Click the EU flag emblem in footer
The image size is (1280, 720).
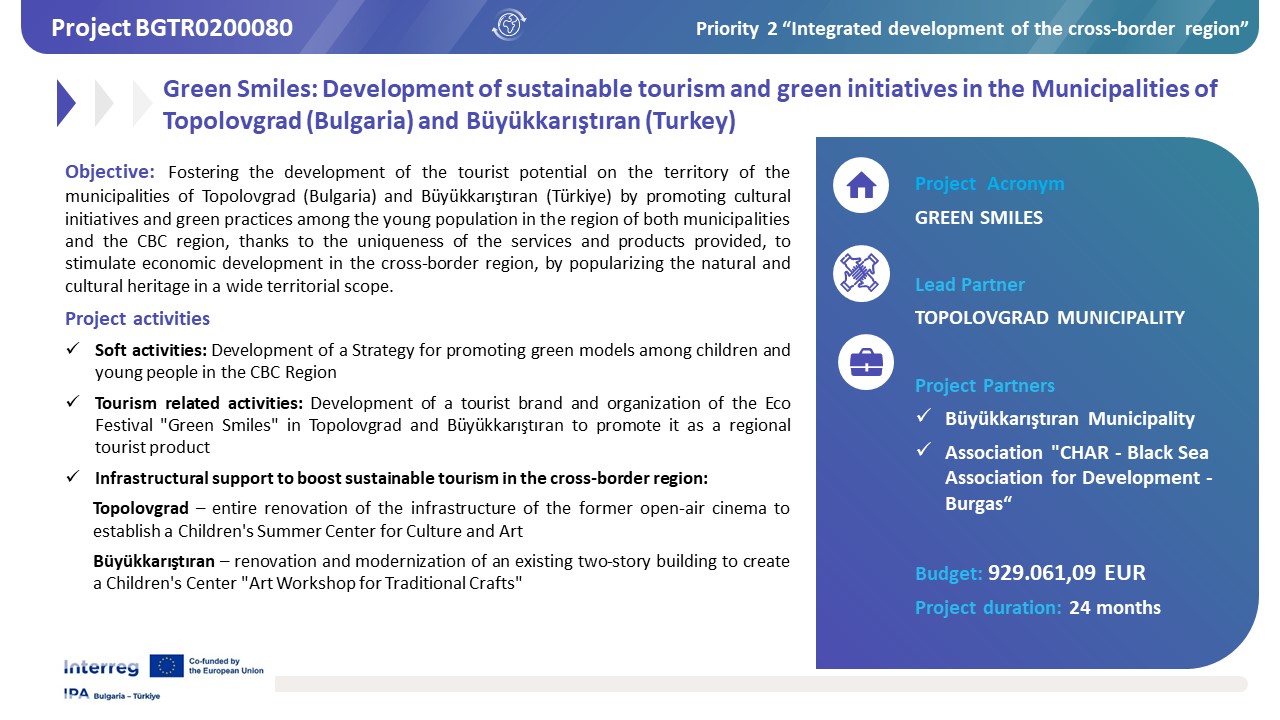click(x=167, y=666)
